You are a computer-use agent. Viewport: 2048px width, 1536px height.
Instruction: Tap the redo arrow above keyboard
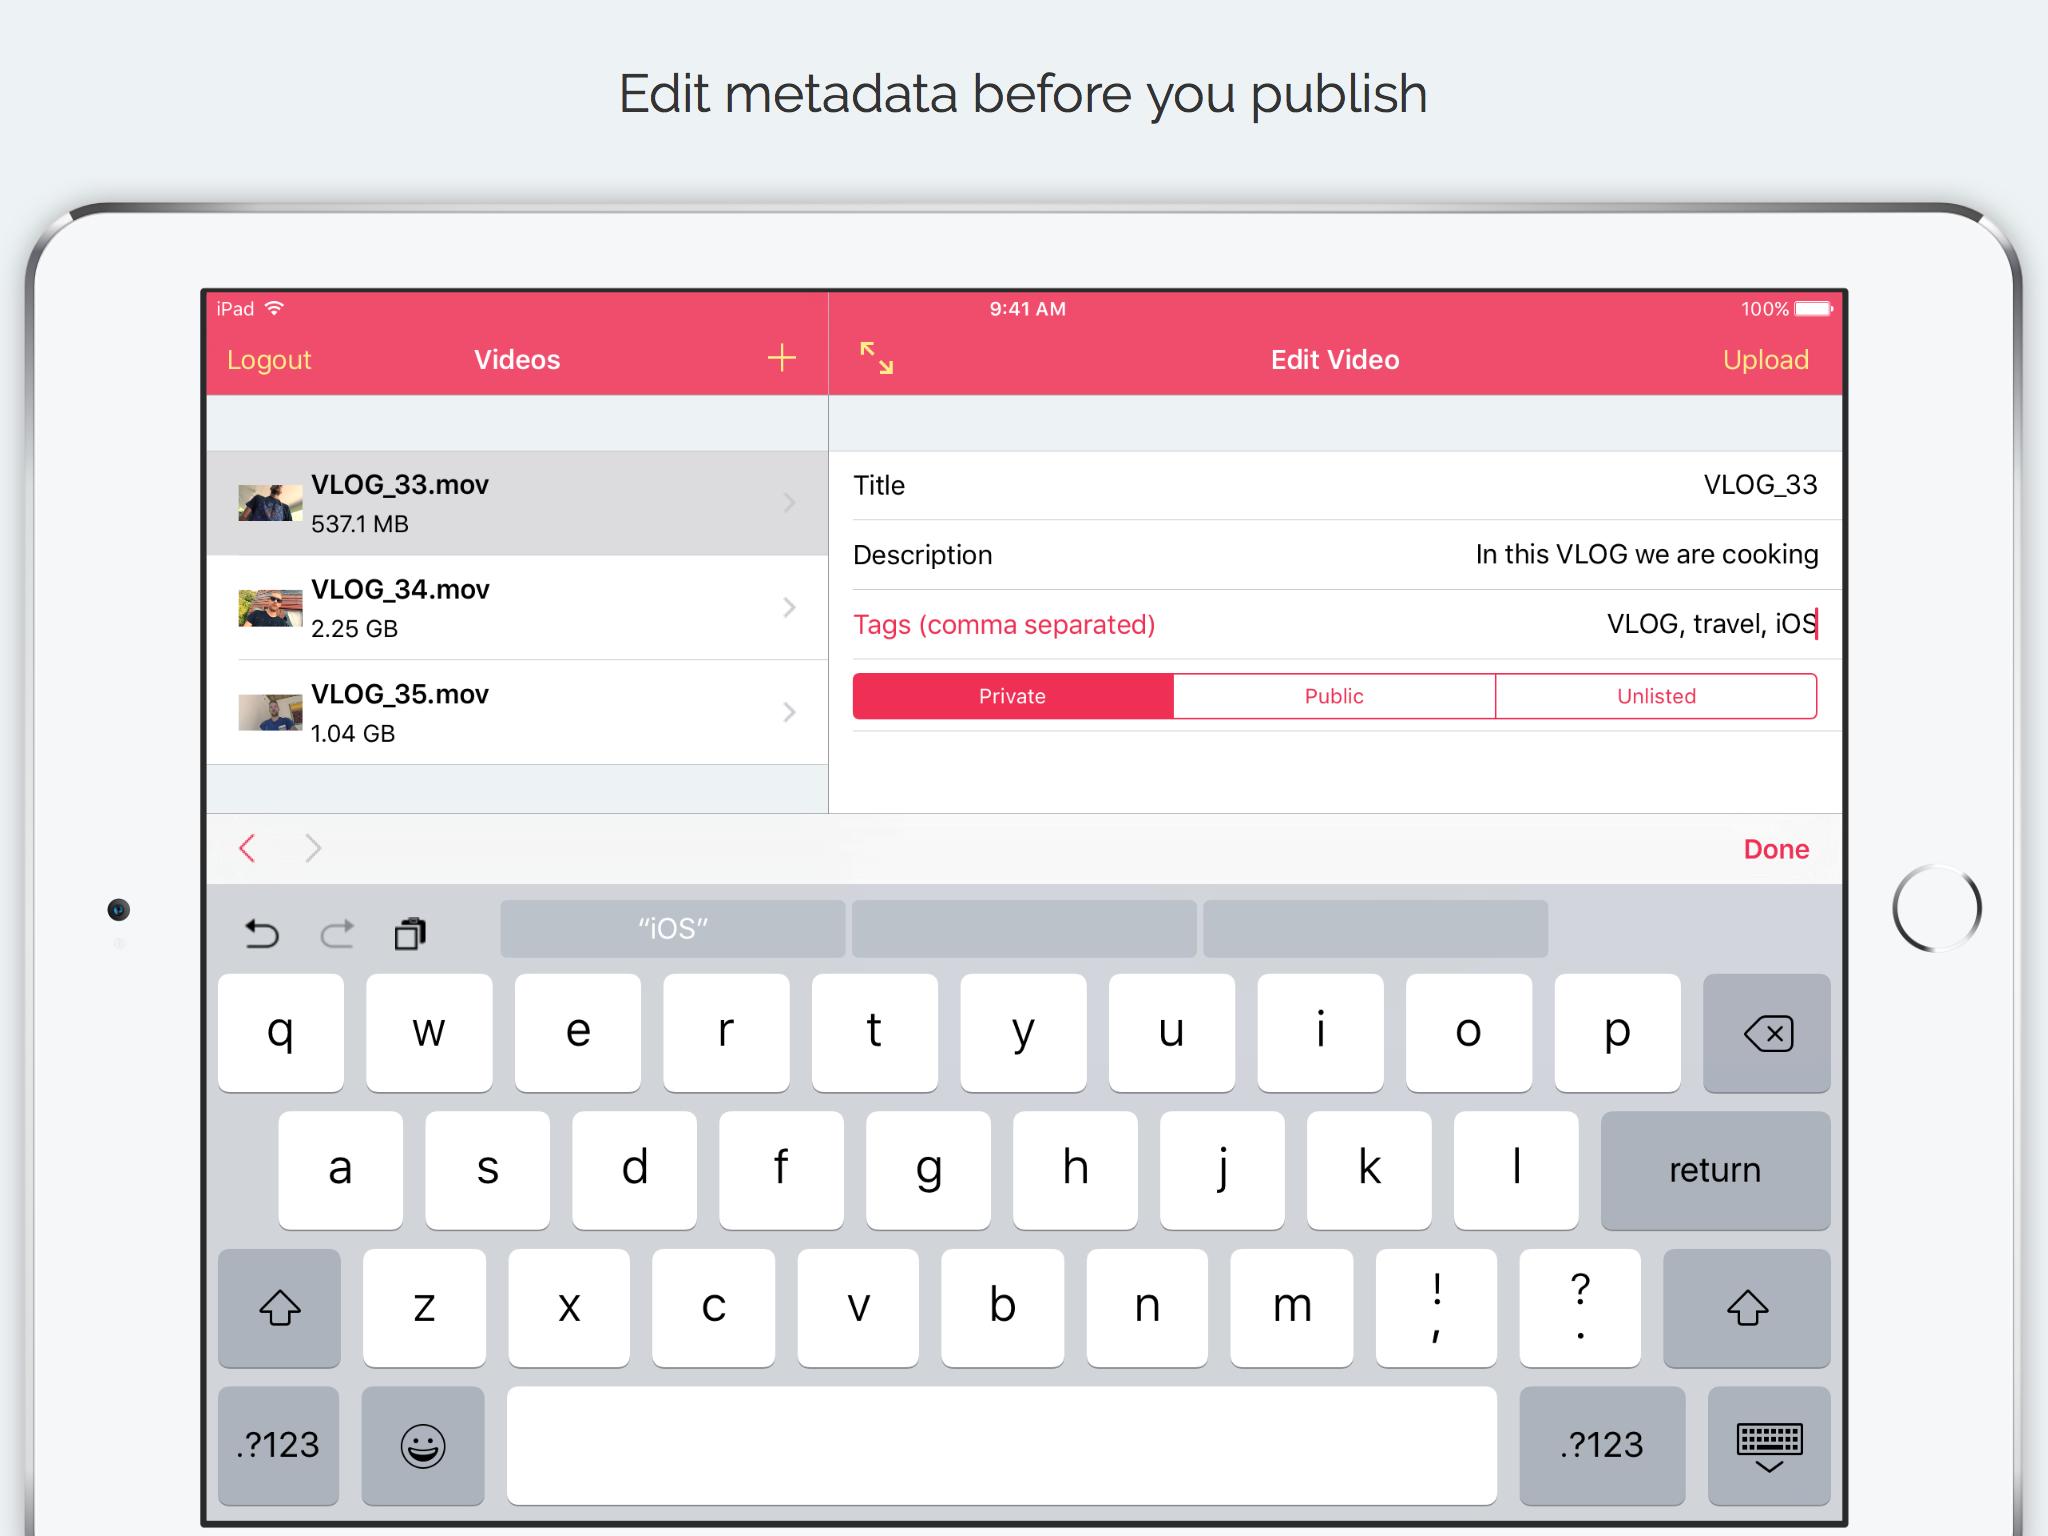coord(338,933)
